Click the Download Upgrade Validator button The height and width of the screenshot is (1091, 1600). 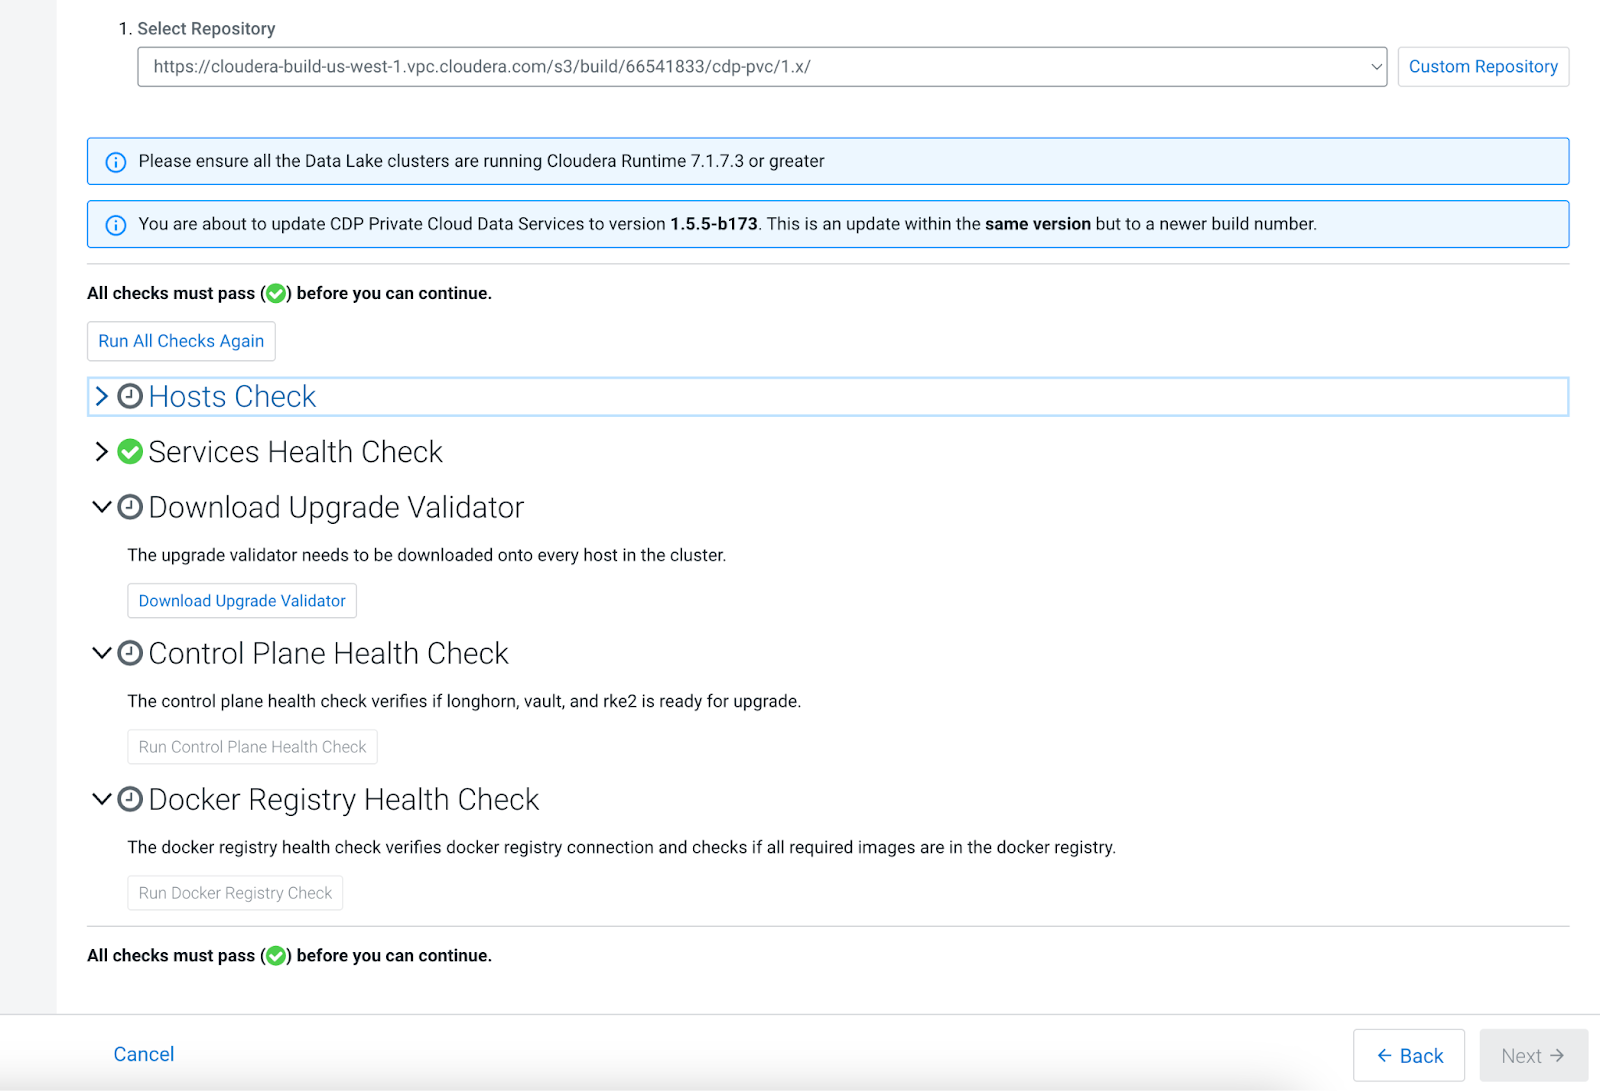tap(242, 601)
